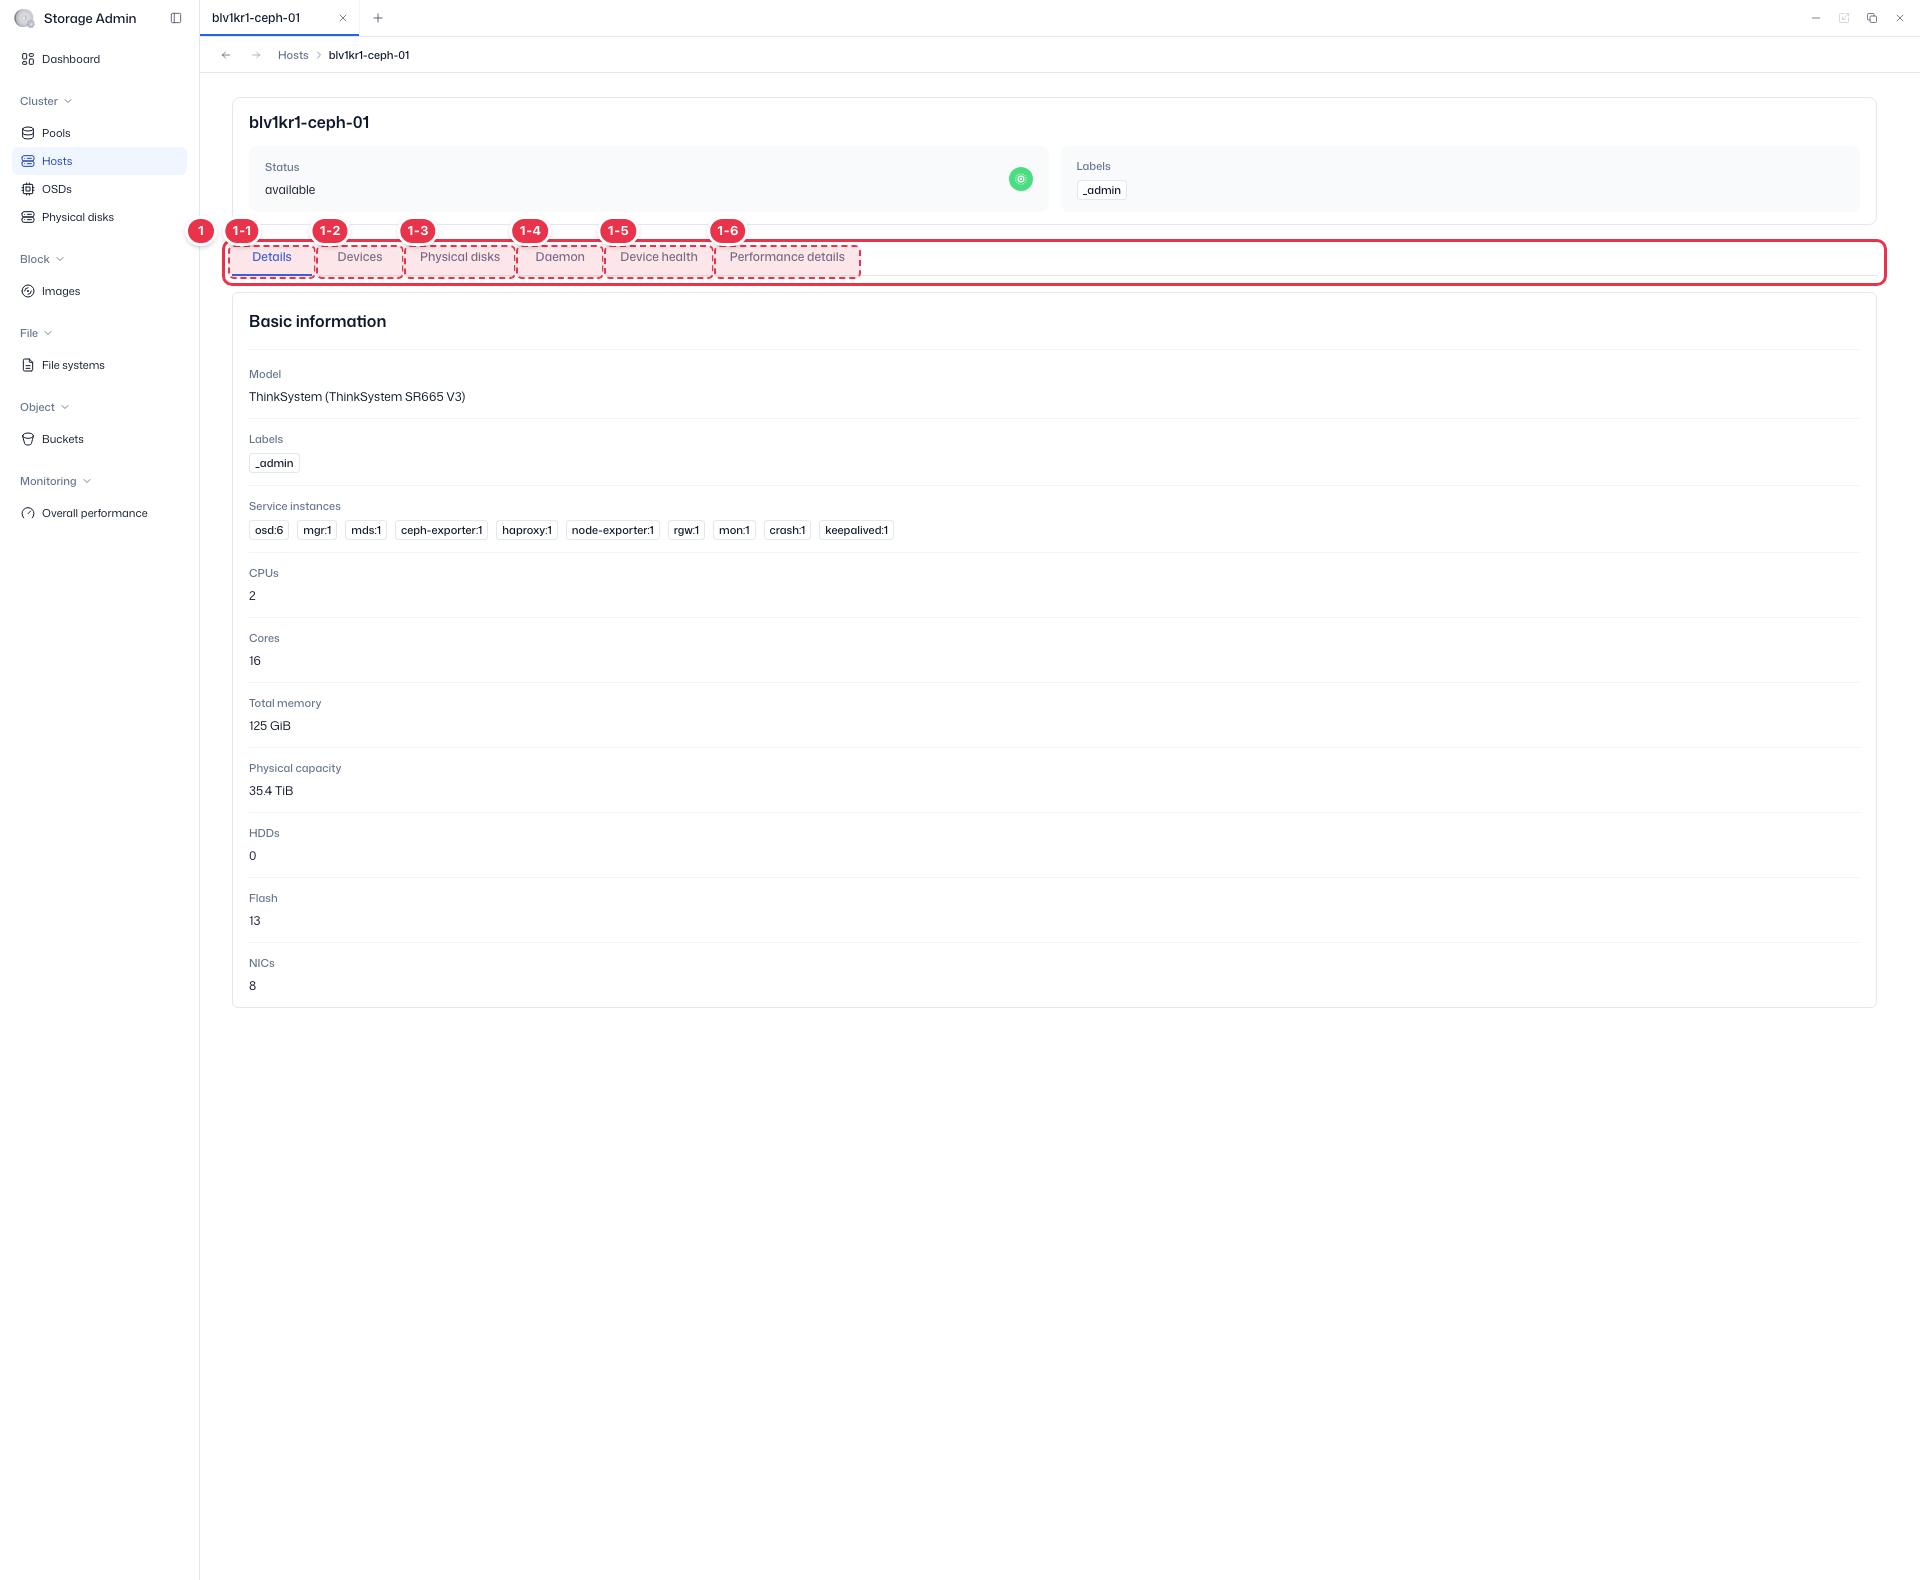
Task: Click the ThinkSystem SR665 V3 model value
Action: pos(357,397)
